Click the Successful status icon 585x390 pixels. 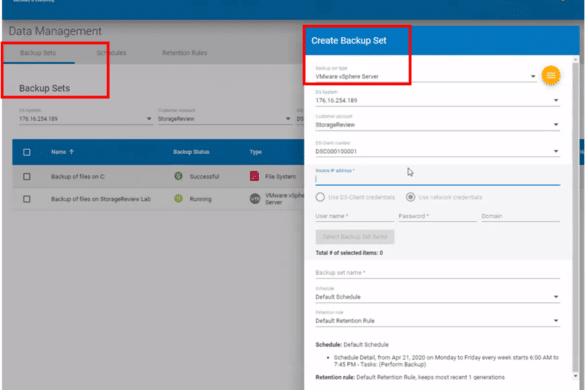[x=179, y=176]
